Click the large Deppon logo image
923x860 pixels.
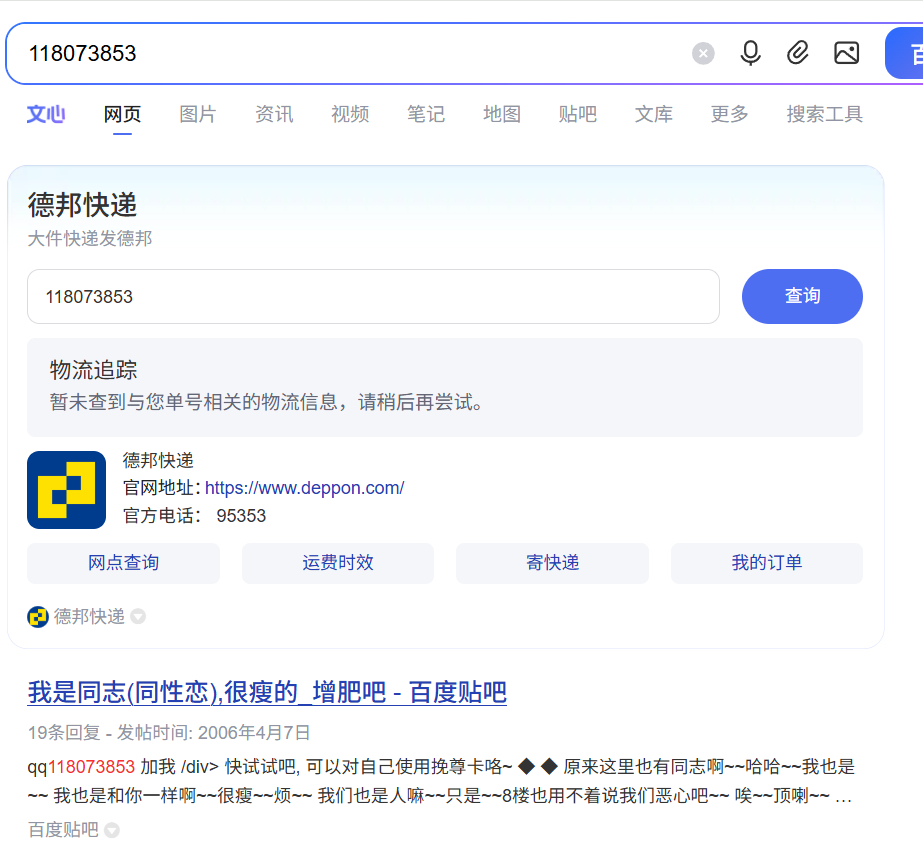click(67, 490)
